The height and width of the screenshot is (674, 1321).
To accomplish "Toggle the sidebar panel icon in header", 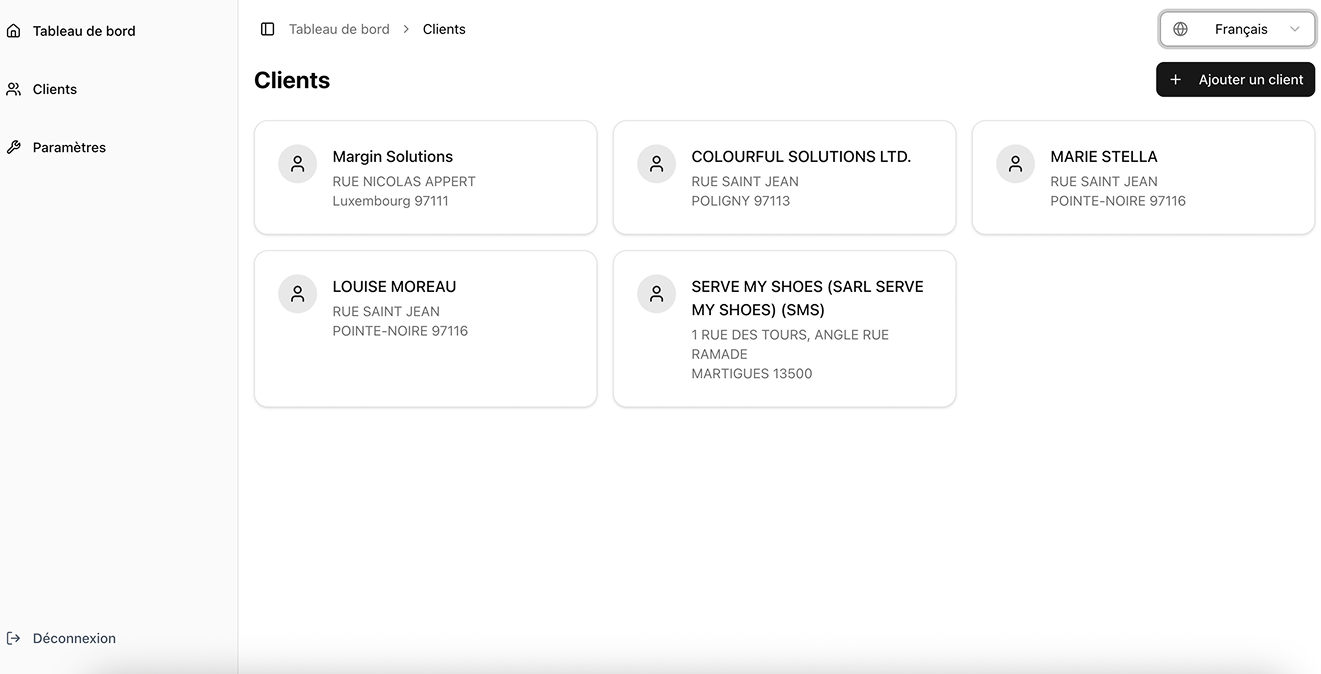I will [267, 29].
